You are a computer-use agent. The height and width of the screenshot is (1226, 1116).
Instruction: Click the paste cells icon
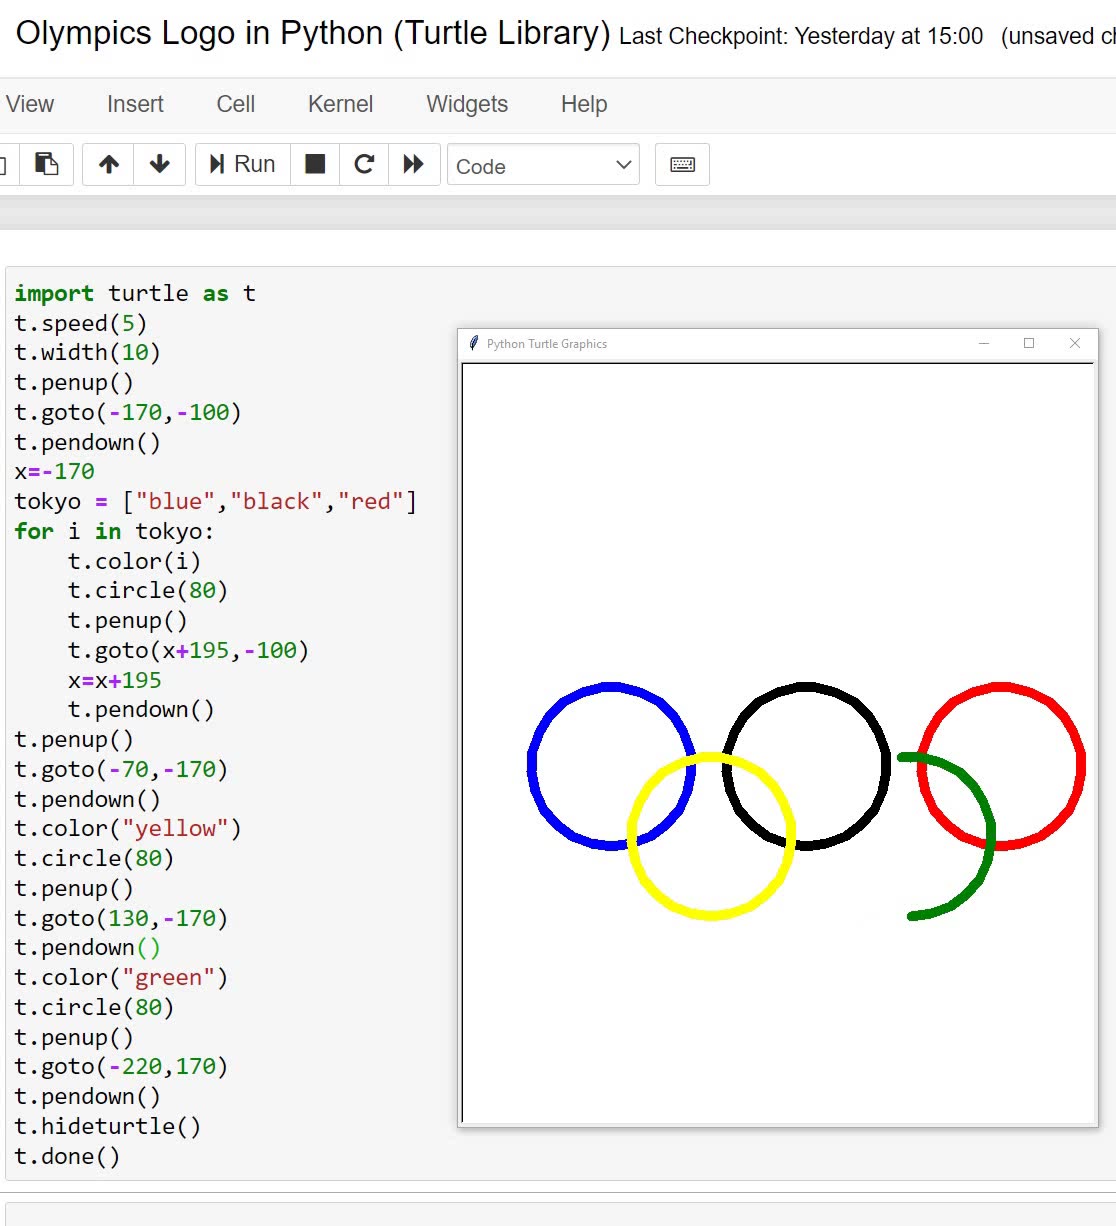[47, 164]
